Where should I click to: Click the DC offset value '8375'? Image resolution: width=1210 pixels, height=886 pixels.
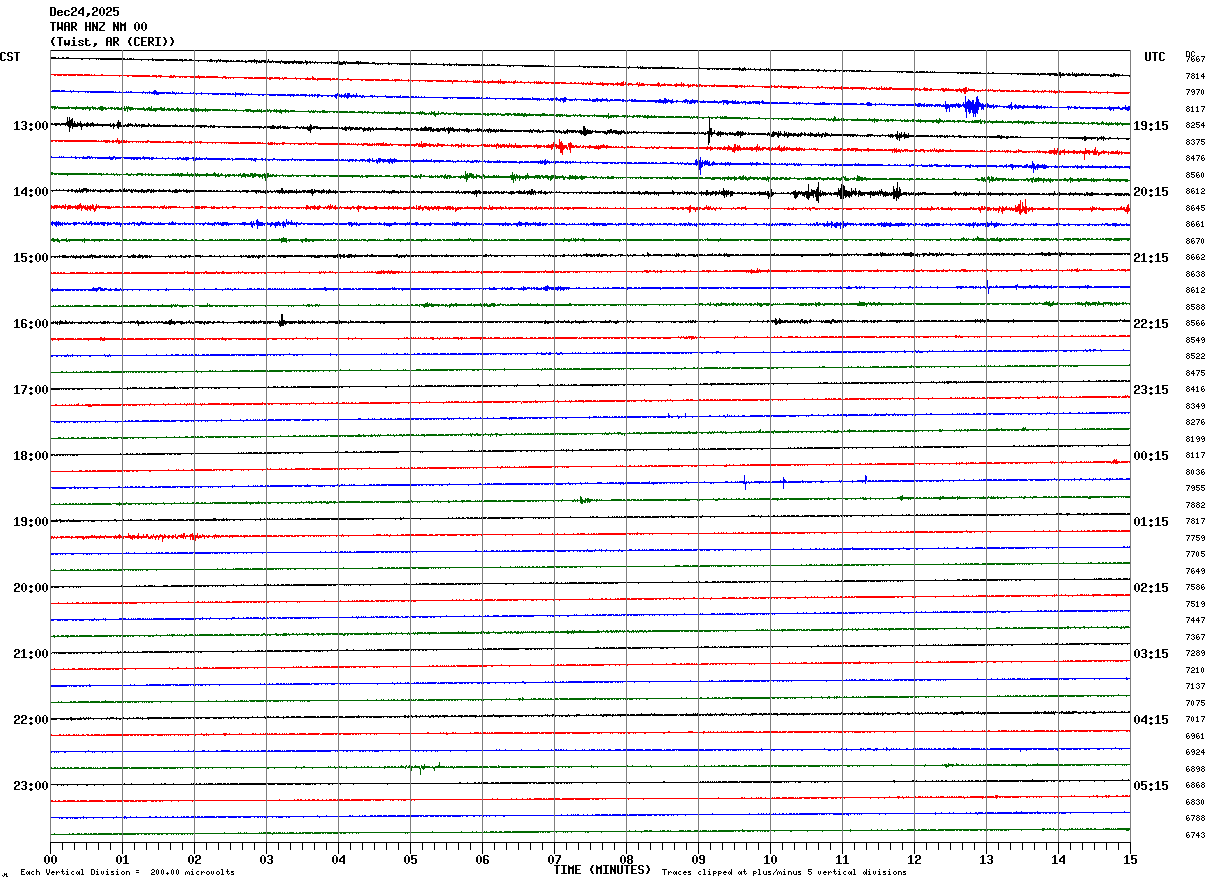(x=1195, y=142)
